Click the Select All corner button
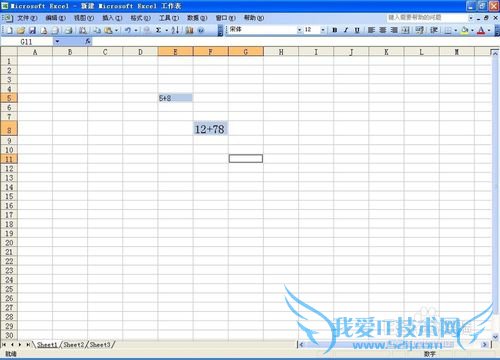This screenshot has height=360, width=500. tap(9, 52)
